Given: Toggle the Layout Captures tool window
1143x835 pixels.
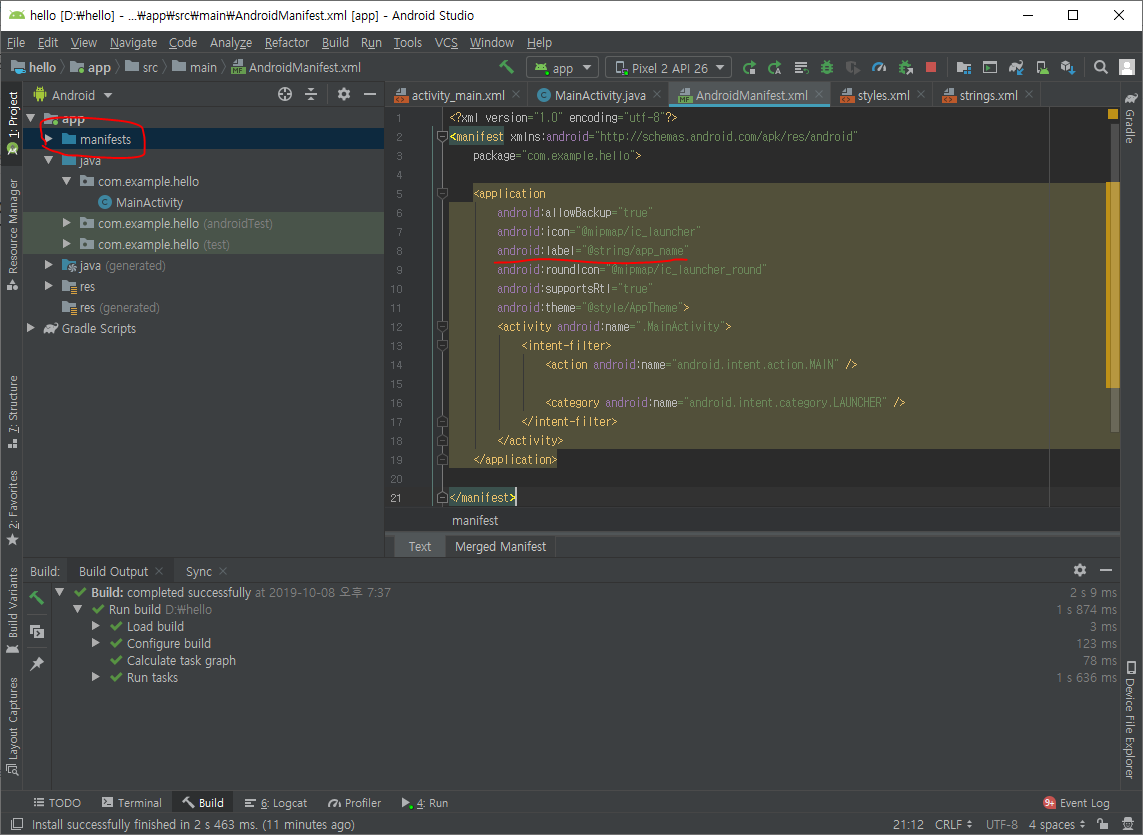Looking at the screenshot, I should (x=12, y=726).
